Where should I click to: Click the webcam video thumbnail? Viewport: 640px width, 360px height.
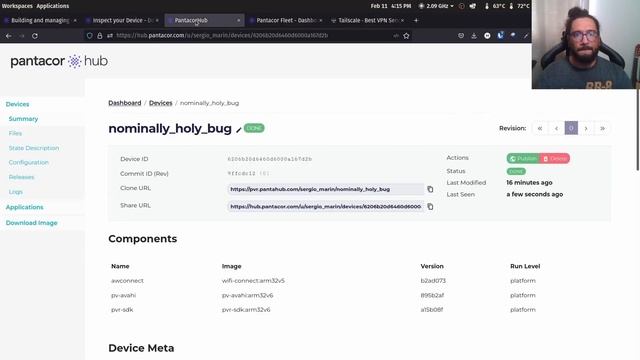[586, 44]
